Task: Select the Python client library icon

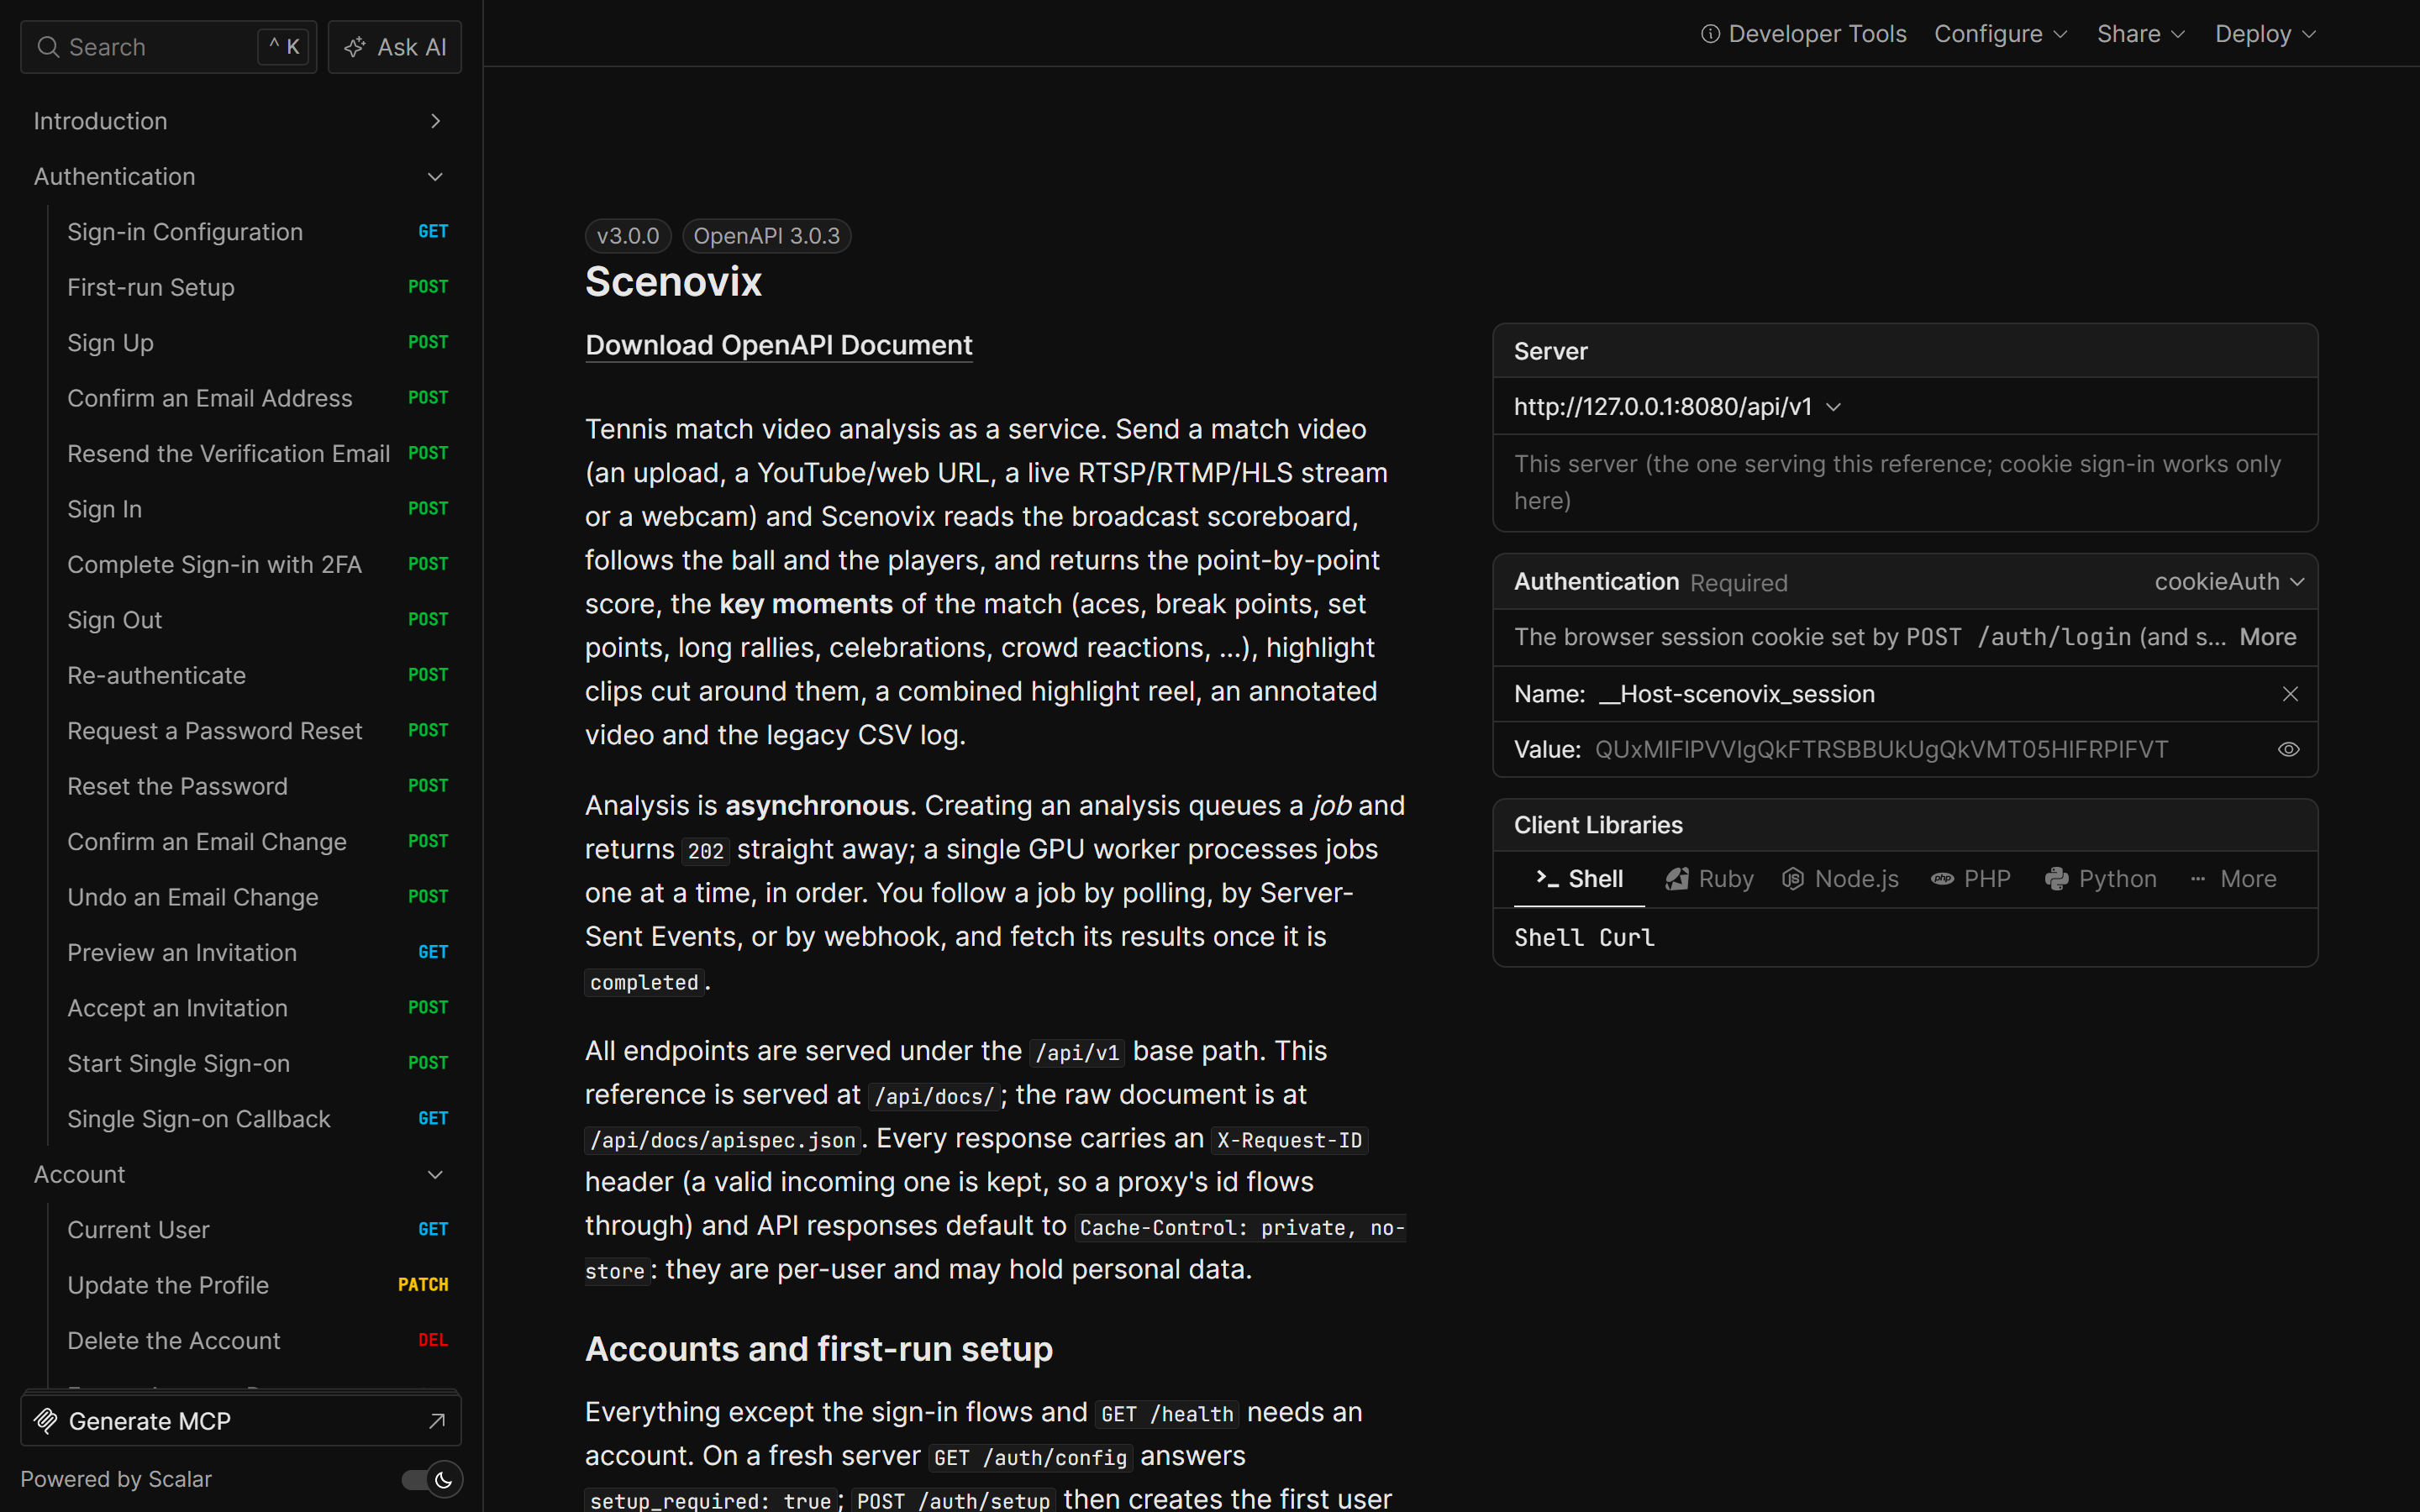Action: pyautogui.click(x=2057, y=879)
